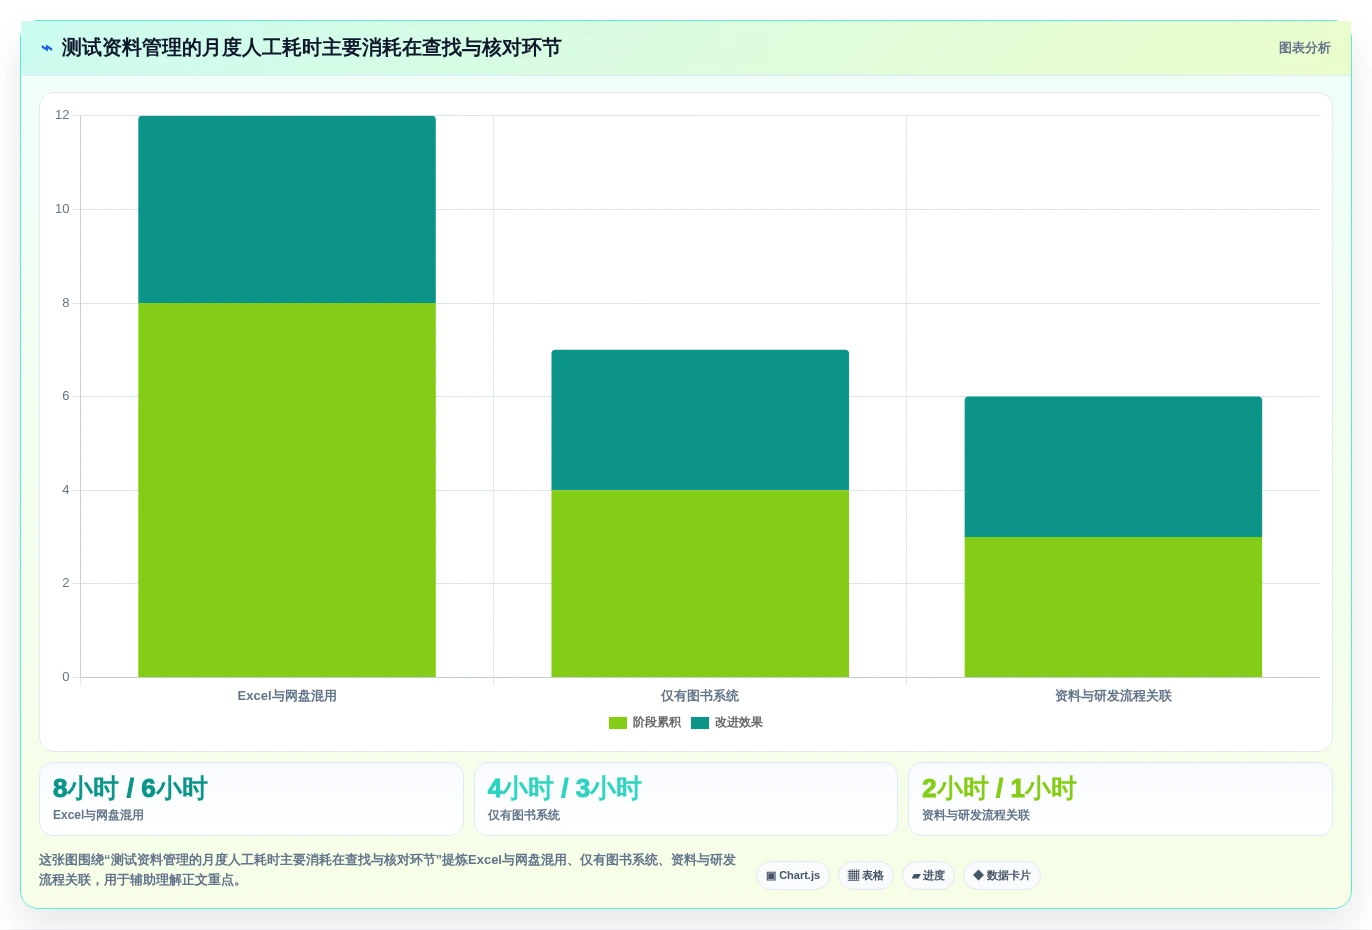Click the 仅有图书系统 caption in the second card
1372x930 pixels.
[x=524, y=815]
